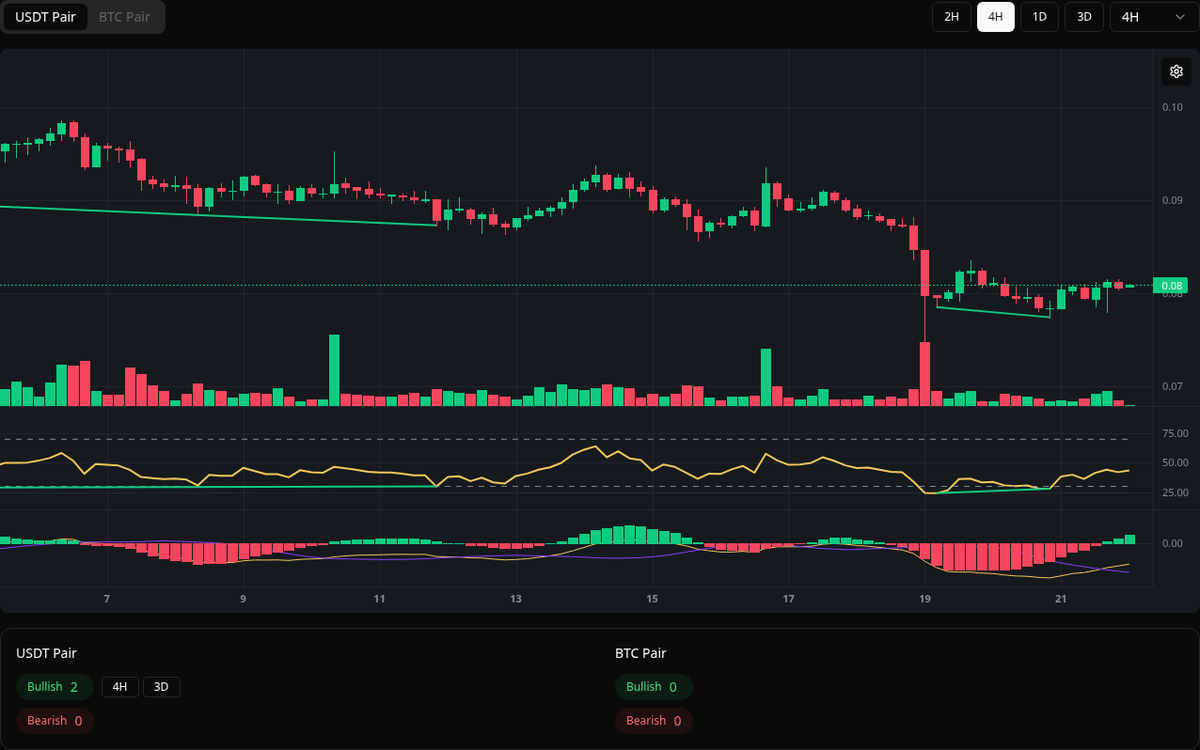Image resolution: width=1200 pixels, height=750 pixels.
Task: Click the Bearish 0 badge under BTC Pair
Action: pyautogui.click(x=654, y=720)
